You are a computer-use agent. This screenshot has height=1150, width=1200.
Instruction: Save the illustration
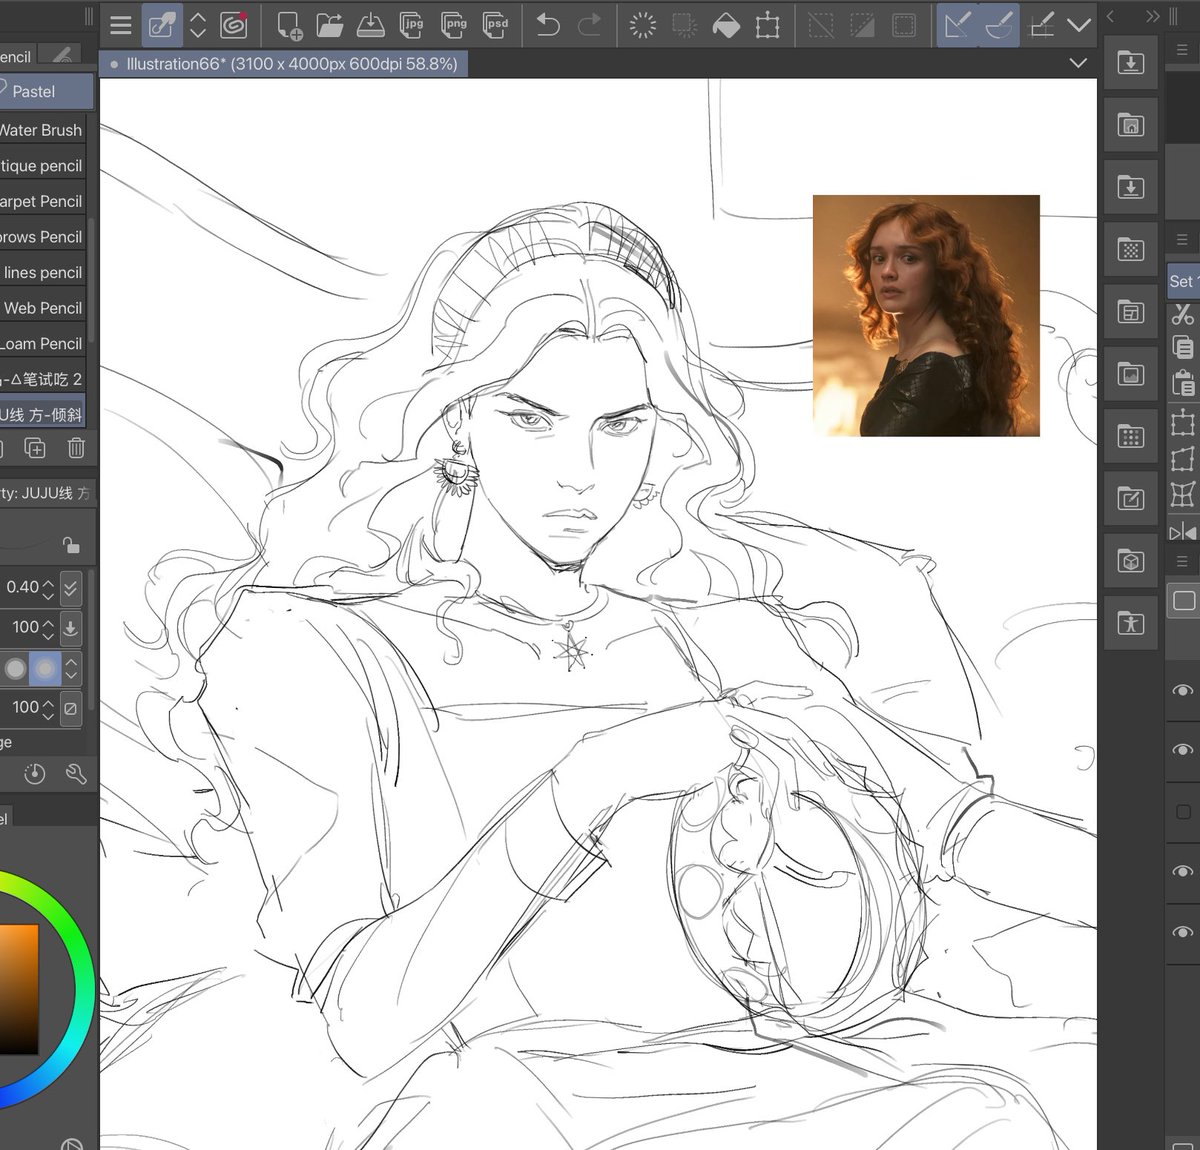pyautogui.click(x=371, y=26)
